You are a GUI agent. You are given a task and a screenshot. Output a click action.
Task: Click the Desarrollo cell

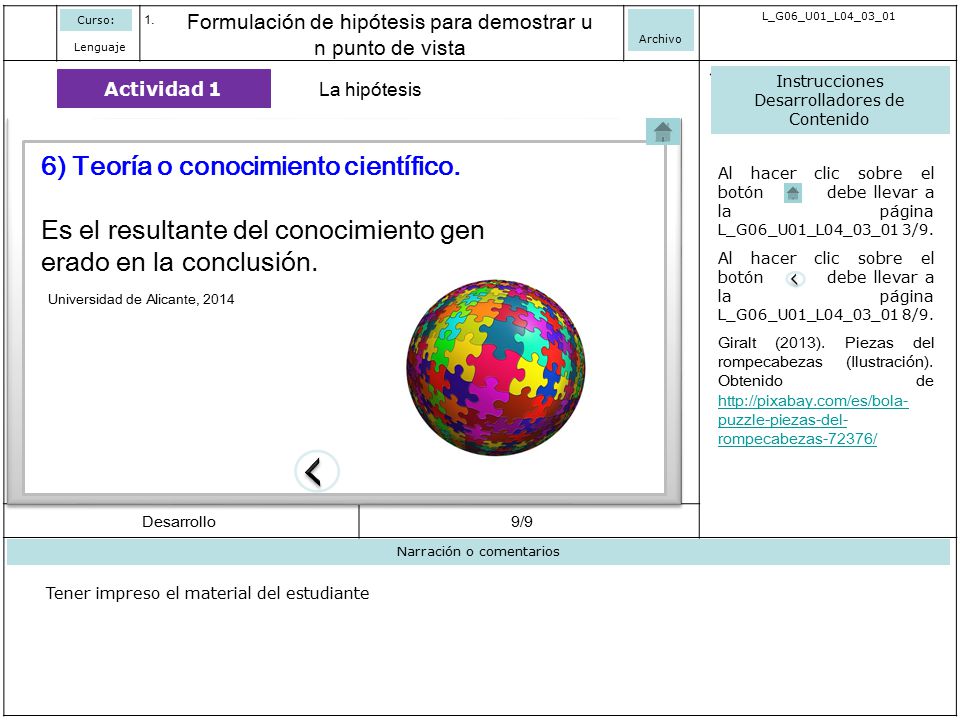click(x=179, y=522)
